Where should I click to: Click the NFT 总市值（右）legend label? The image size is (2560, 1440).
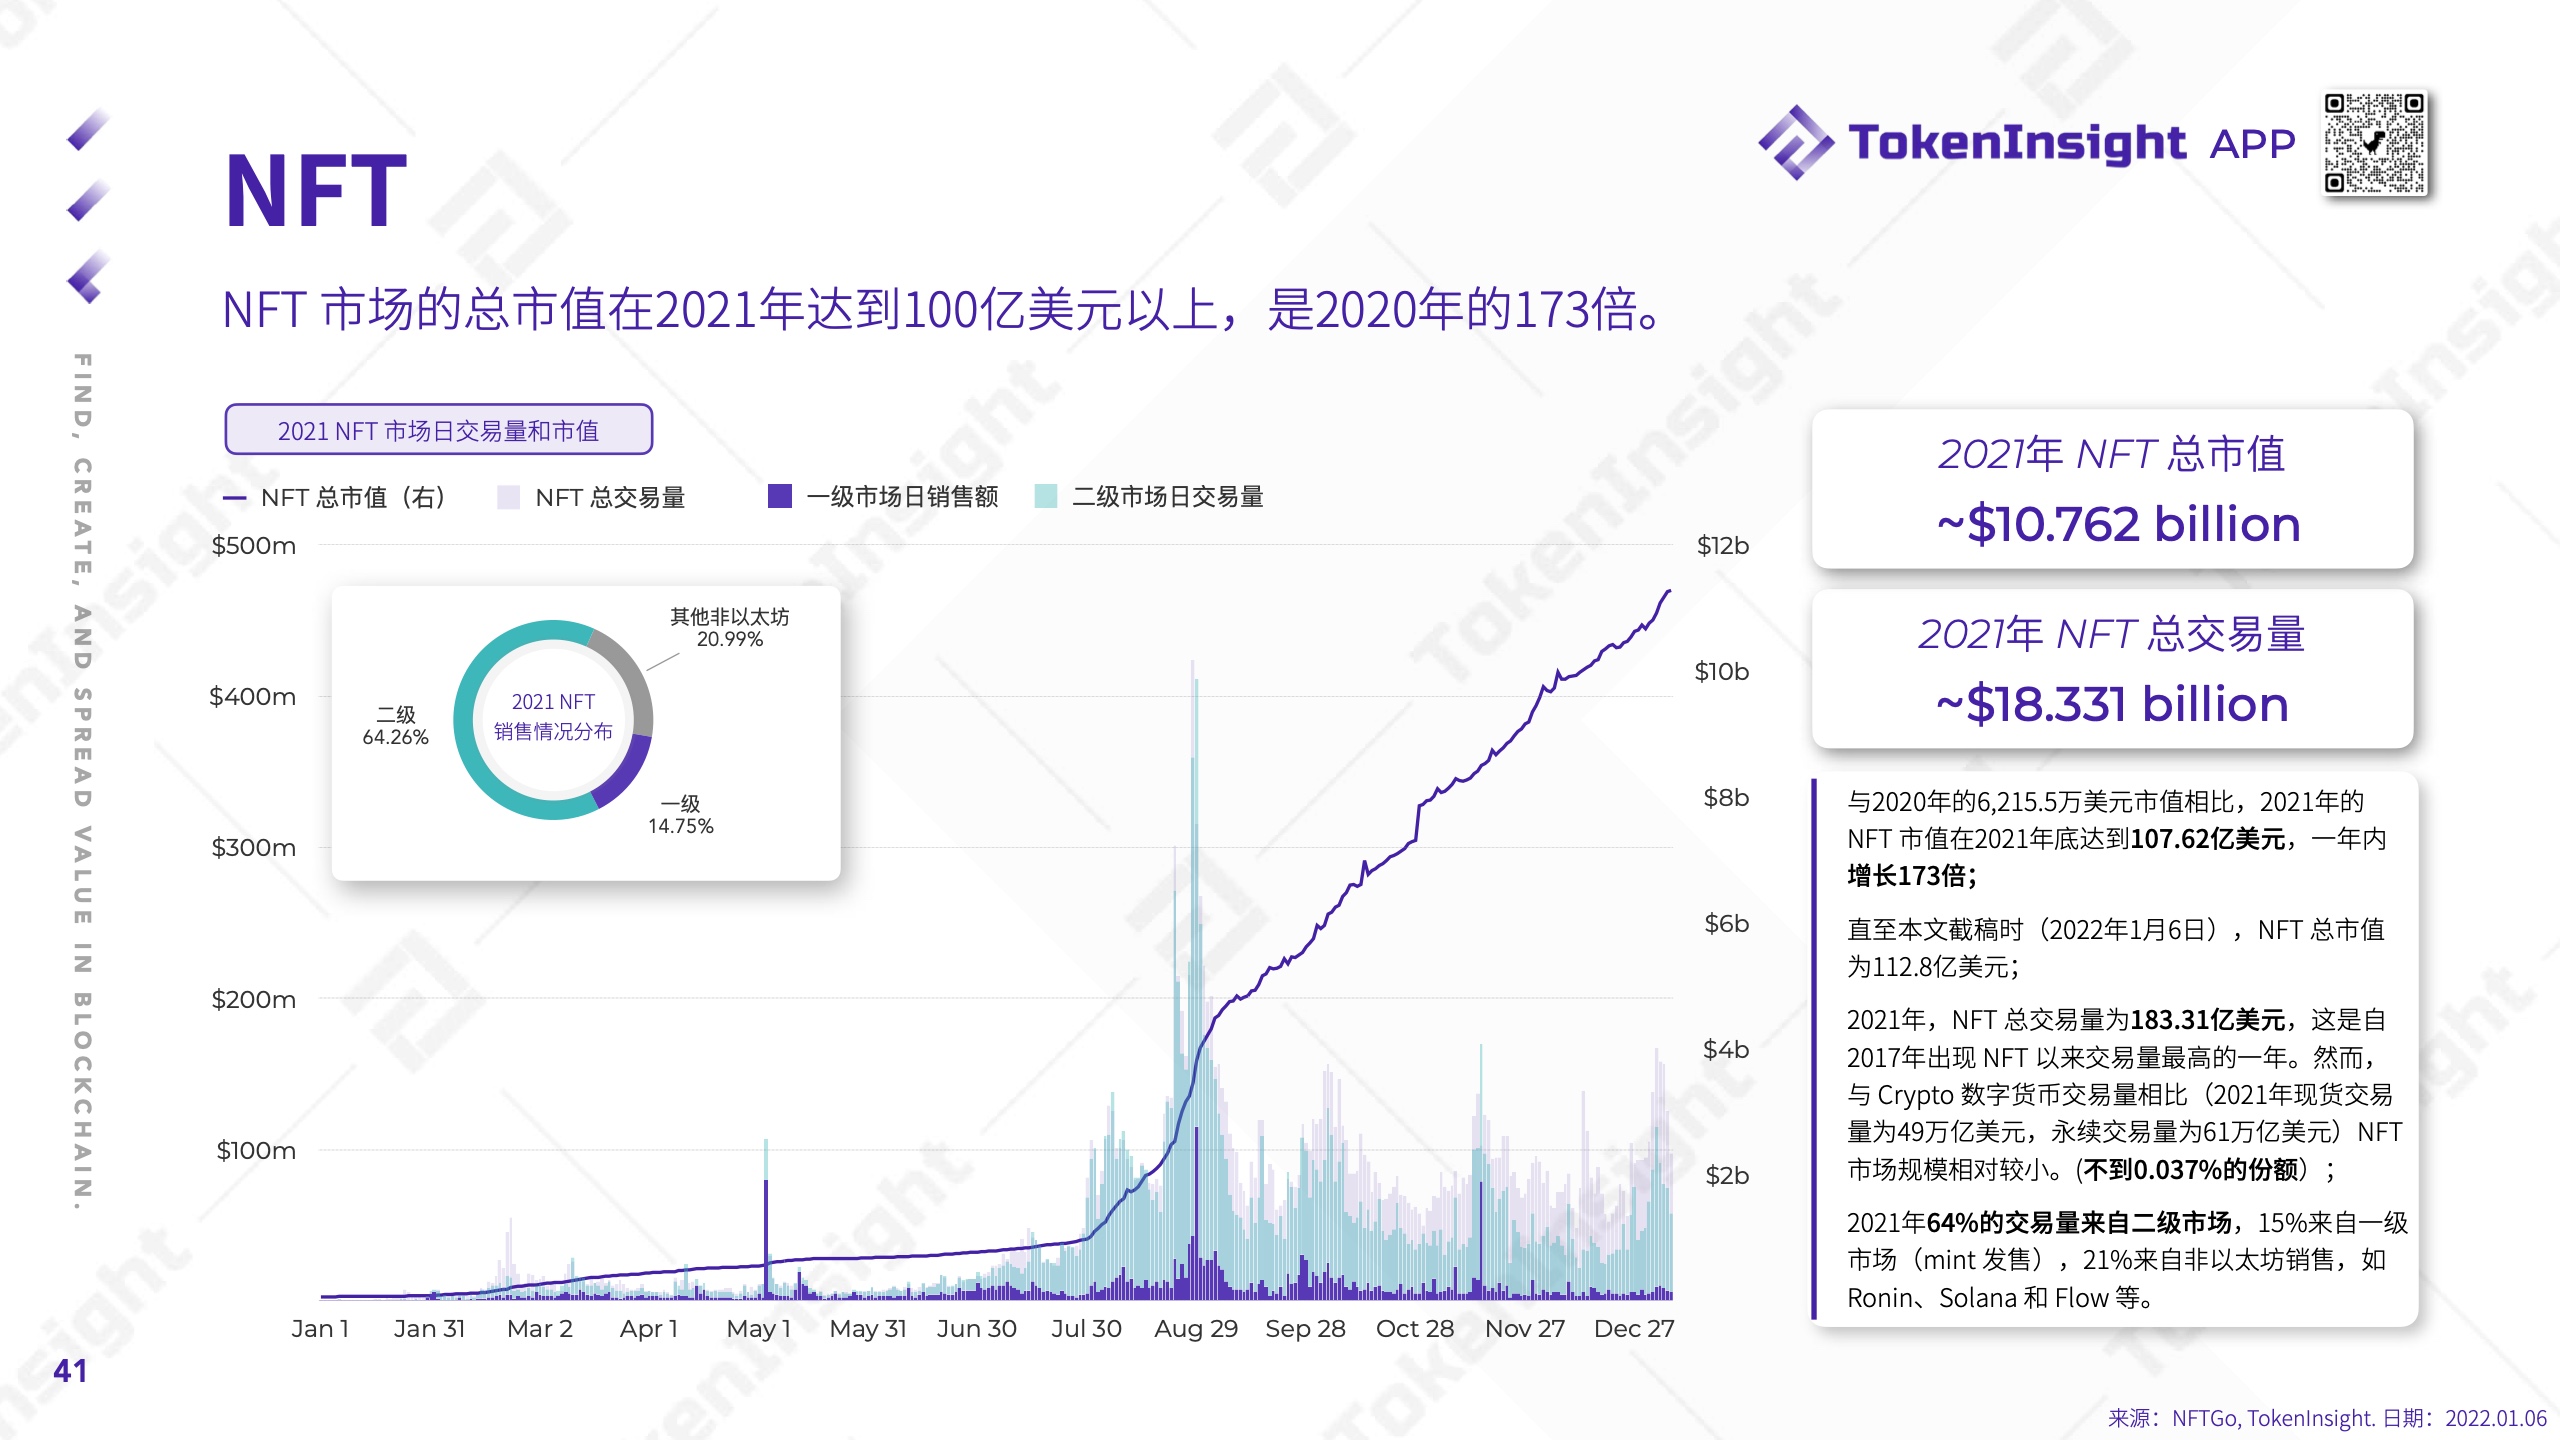[x=353, y=497]
